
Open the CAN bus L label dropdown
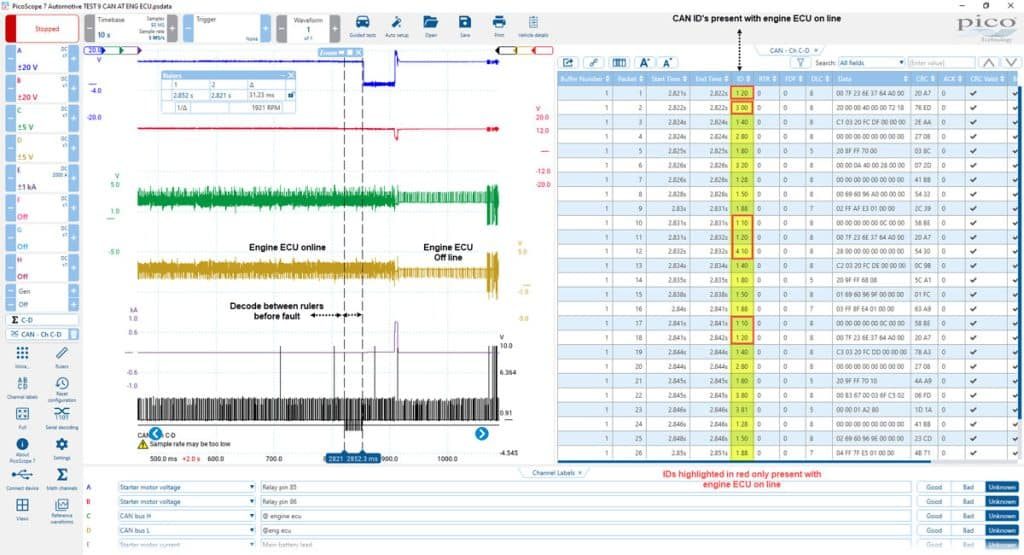click(x=187, y=530)
